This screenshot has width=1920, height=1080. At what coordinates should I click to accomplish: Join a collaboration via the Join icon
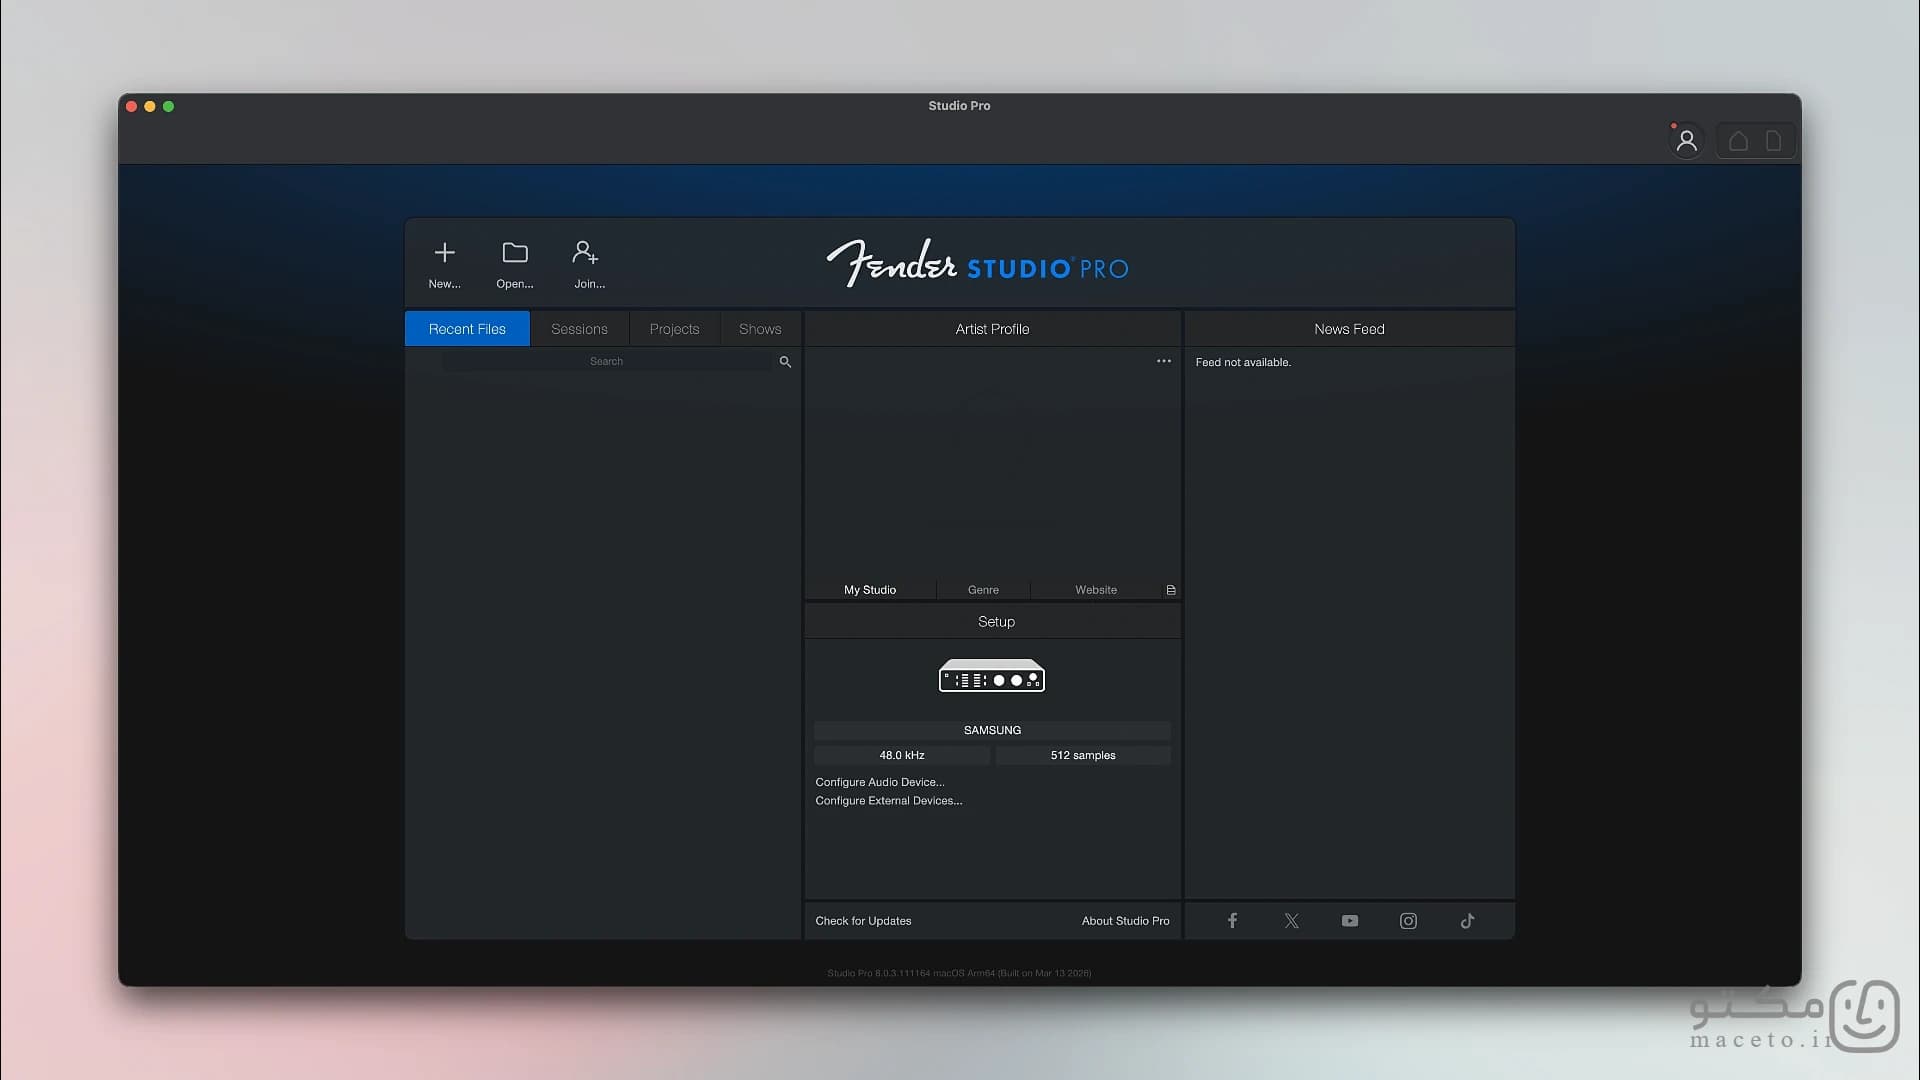pos(589,264)
